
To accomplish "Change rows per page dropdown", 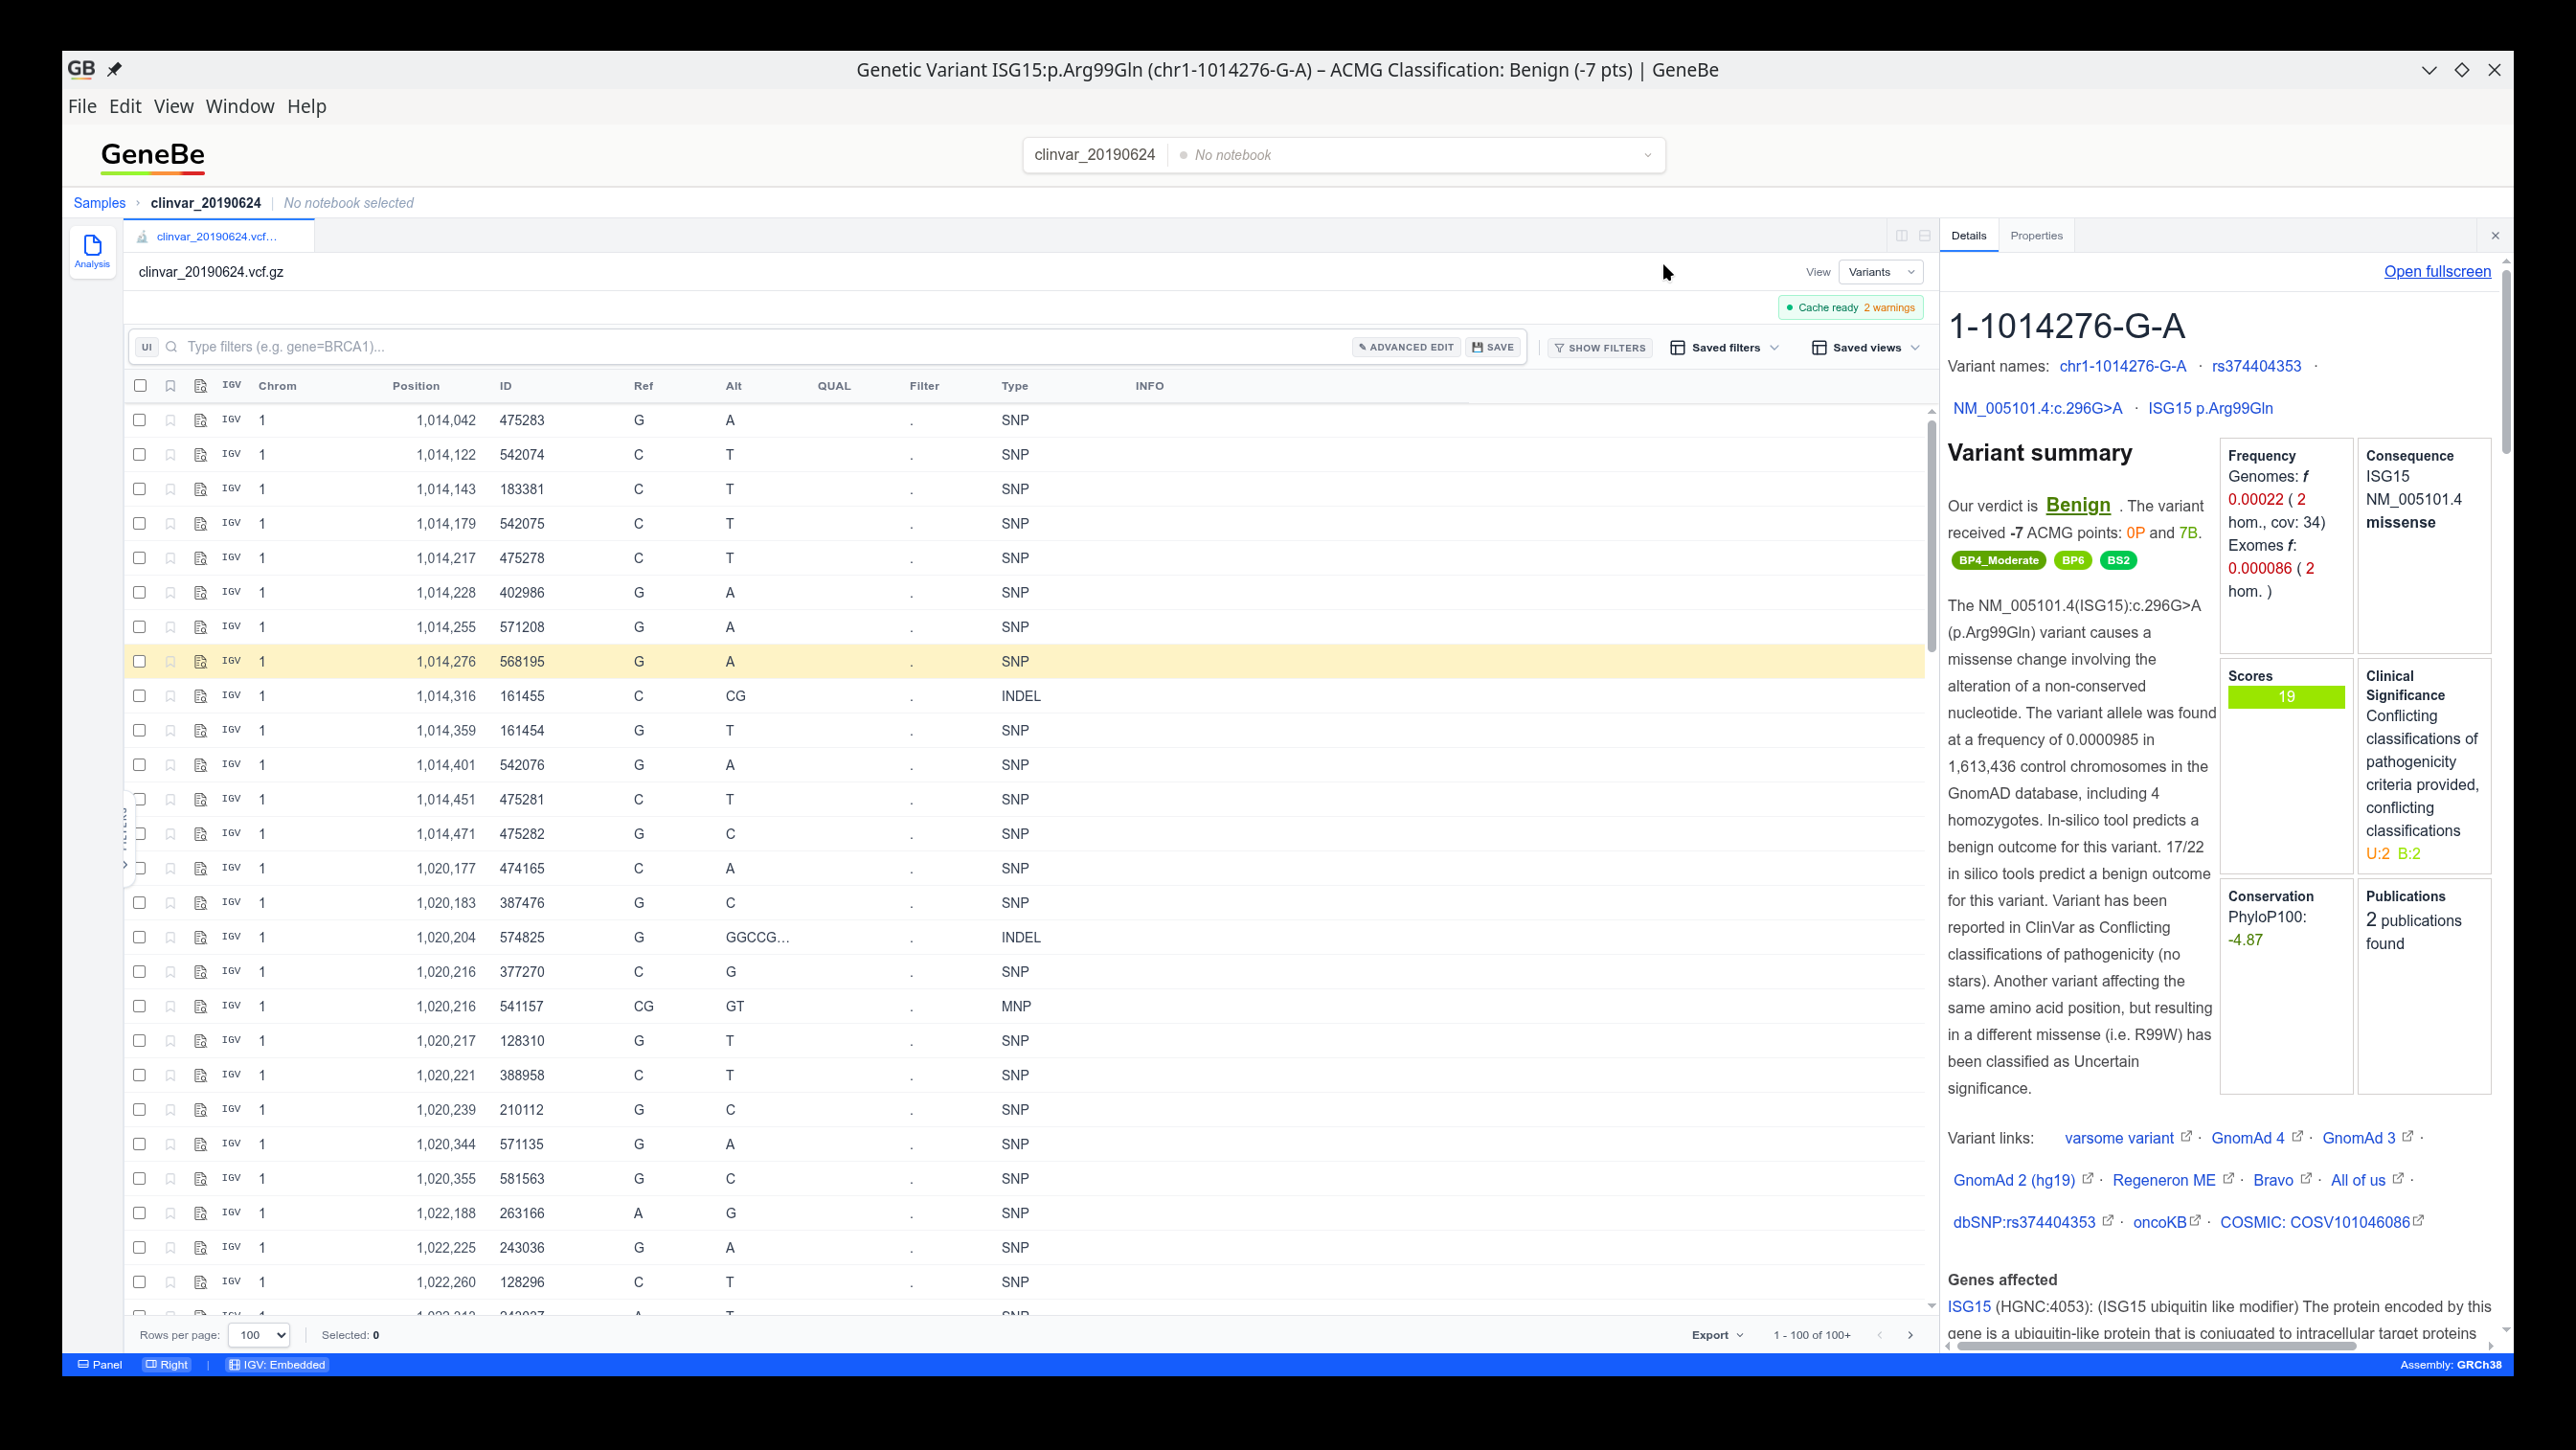I will [259, 1335].
